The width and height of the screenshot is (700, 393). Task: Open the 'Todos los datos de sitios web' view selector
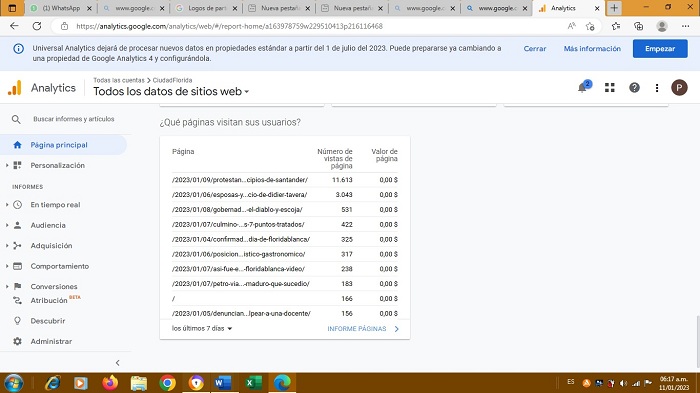[x=171, y=92]
